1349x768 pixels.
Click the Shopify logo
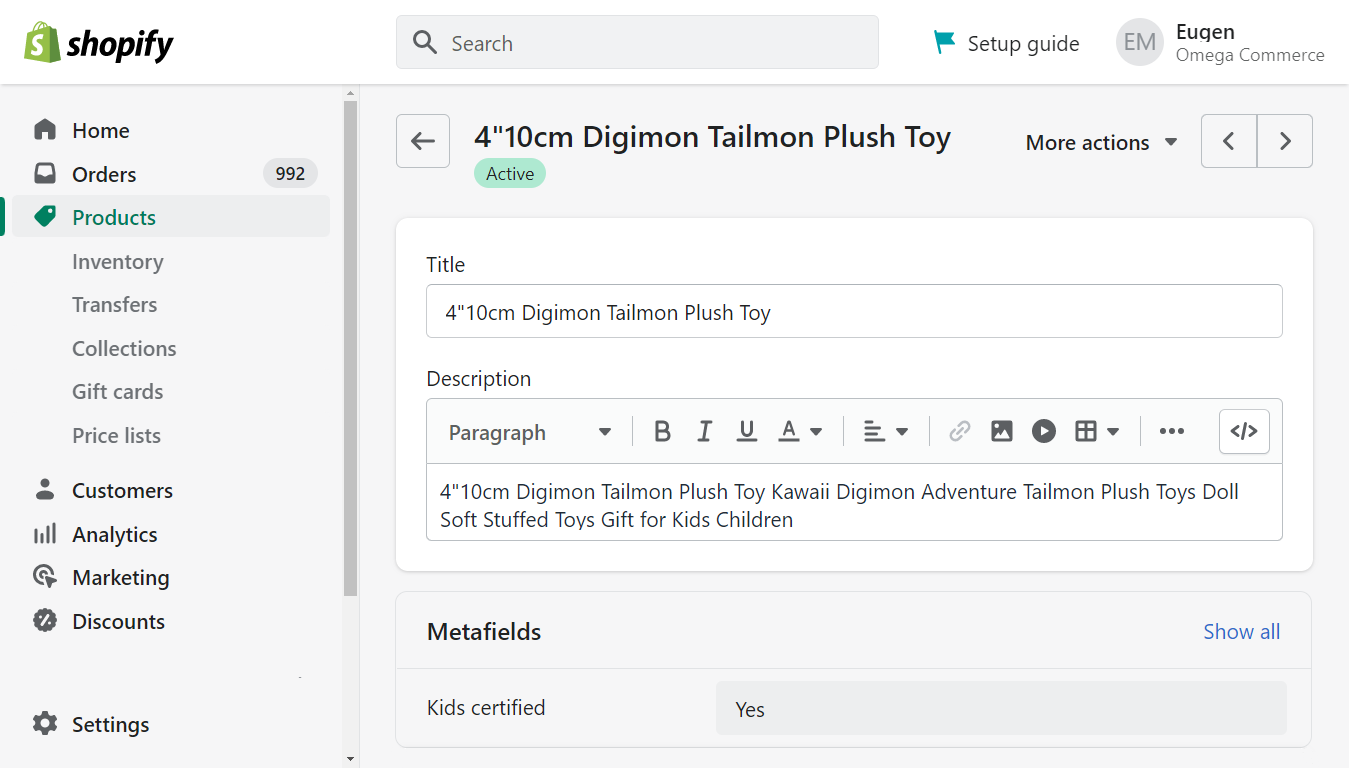click(x=99, y=43)
